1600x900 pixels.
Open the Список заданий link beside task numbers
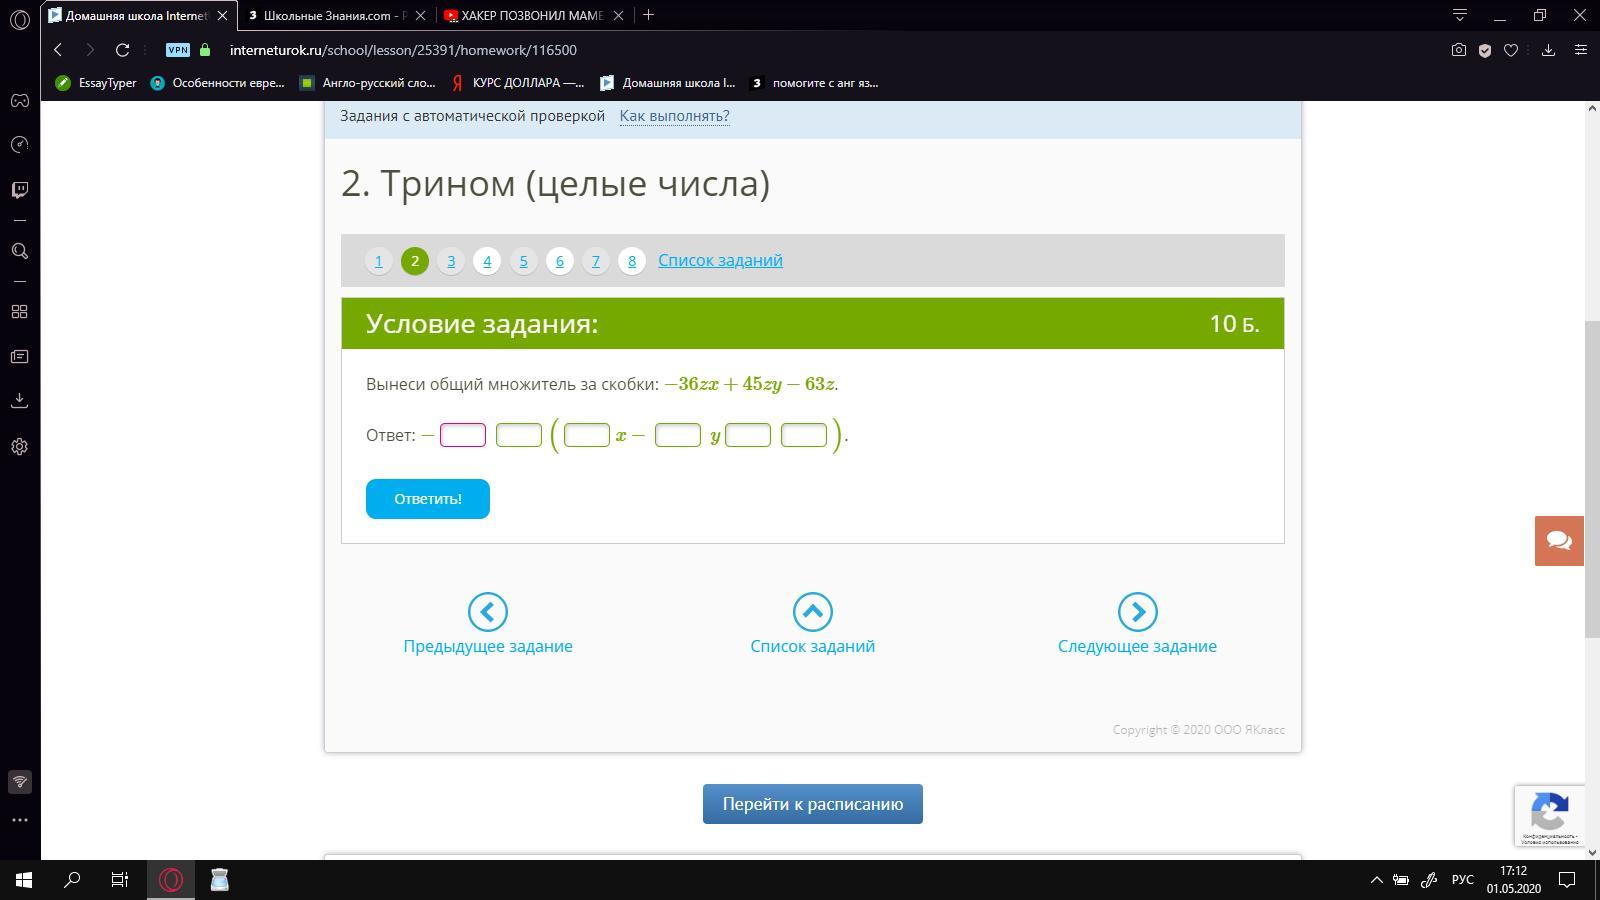[x=720, y=260]
